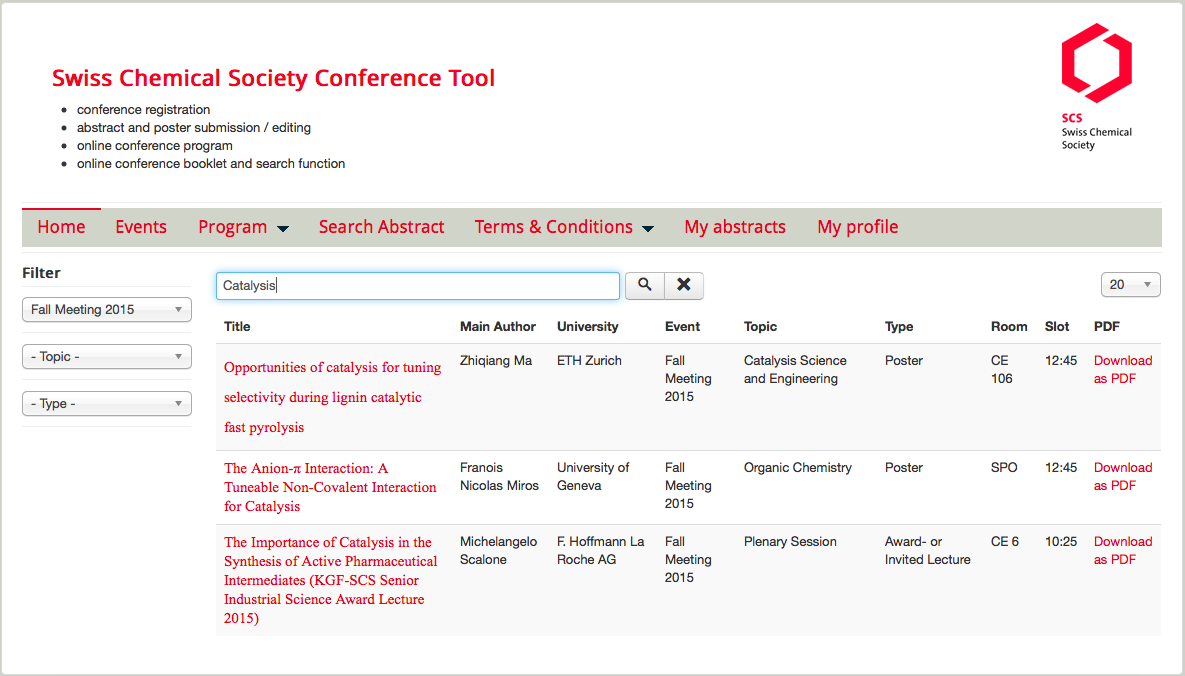Screen dimensions: 1185x676
Task: Open the Fall Meeting 2015 filter dropdown
Action: (x=106, y=310)
